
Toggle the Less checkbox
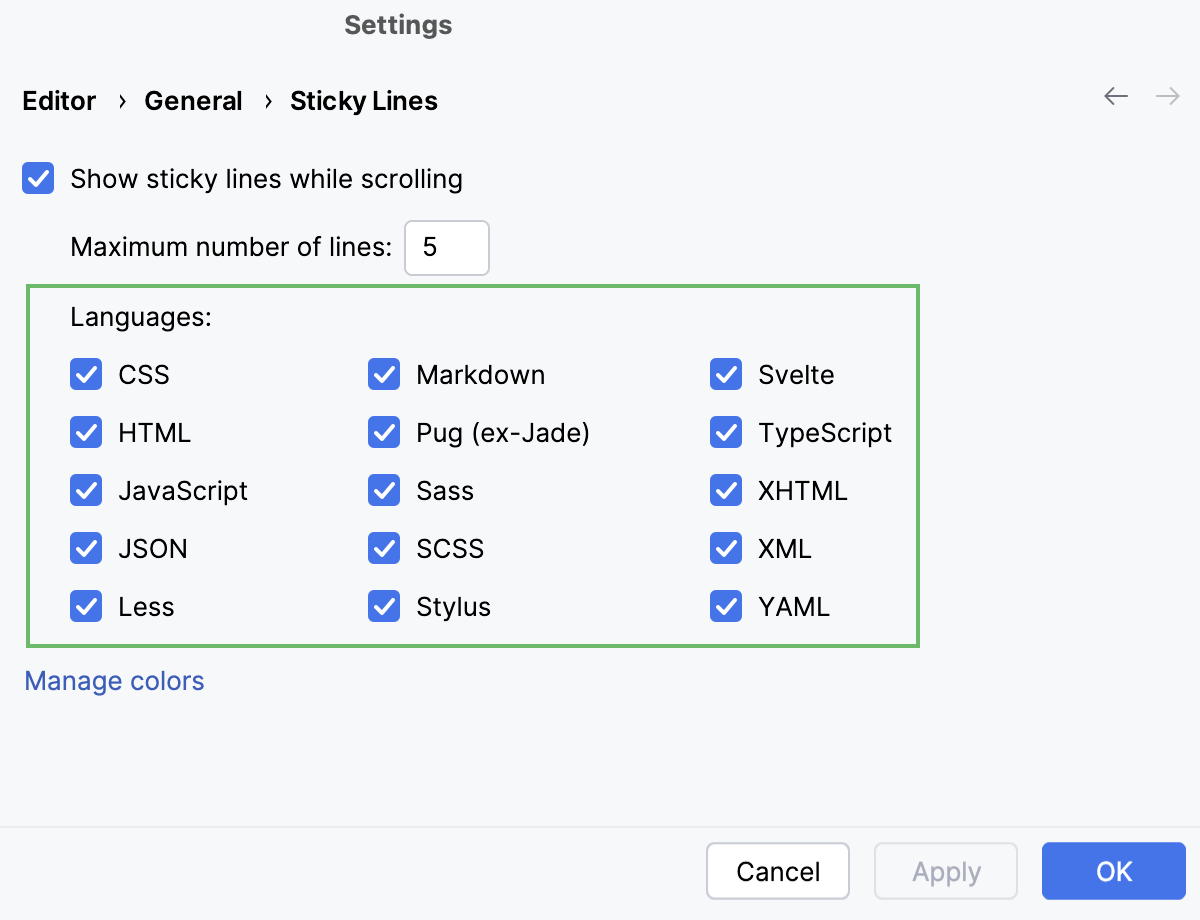coord(86,606)
